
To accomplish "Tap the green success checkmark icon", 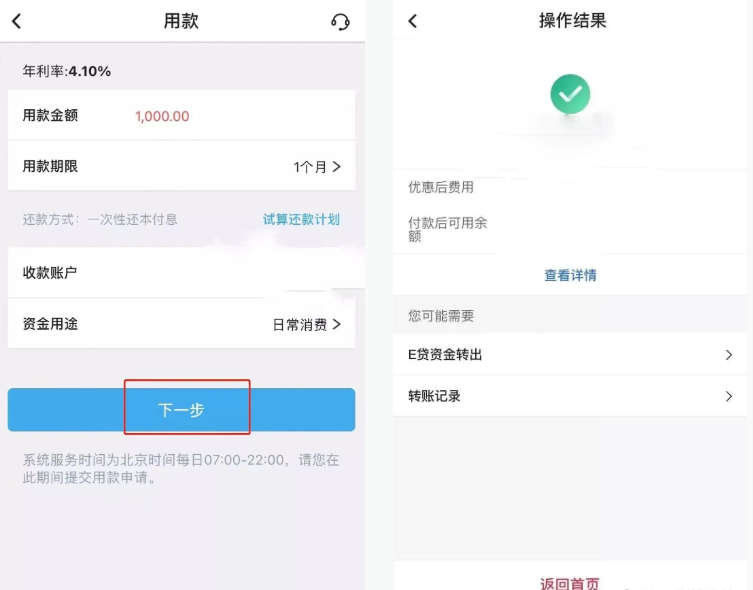I will [570, 94].
